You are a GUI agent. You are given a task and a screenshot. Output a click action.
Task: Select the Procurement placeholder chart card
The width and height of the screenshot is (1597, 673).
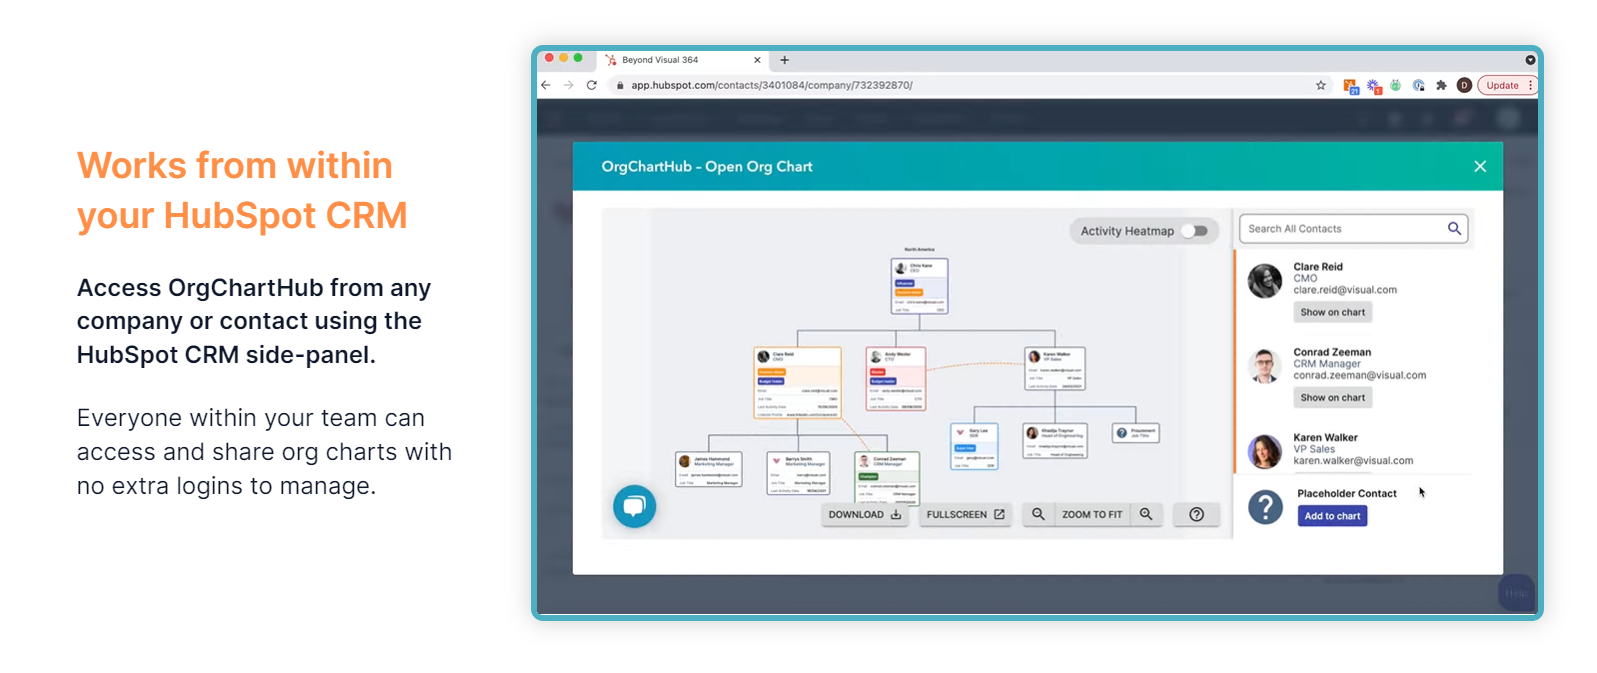pyautogui.click(x=1136, y=433)
